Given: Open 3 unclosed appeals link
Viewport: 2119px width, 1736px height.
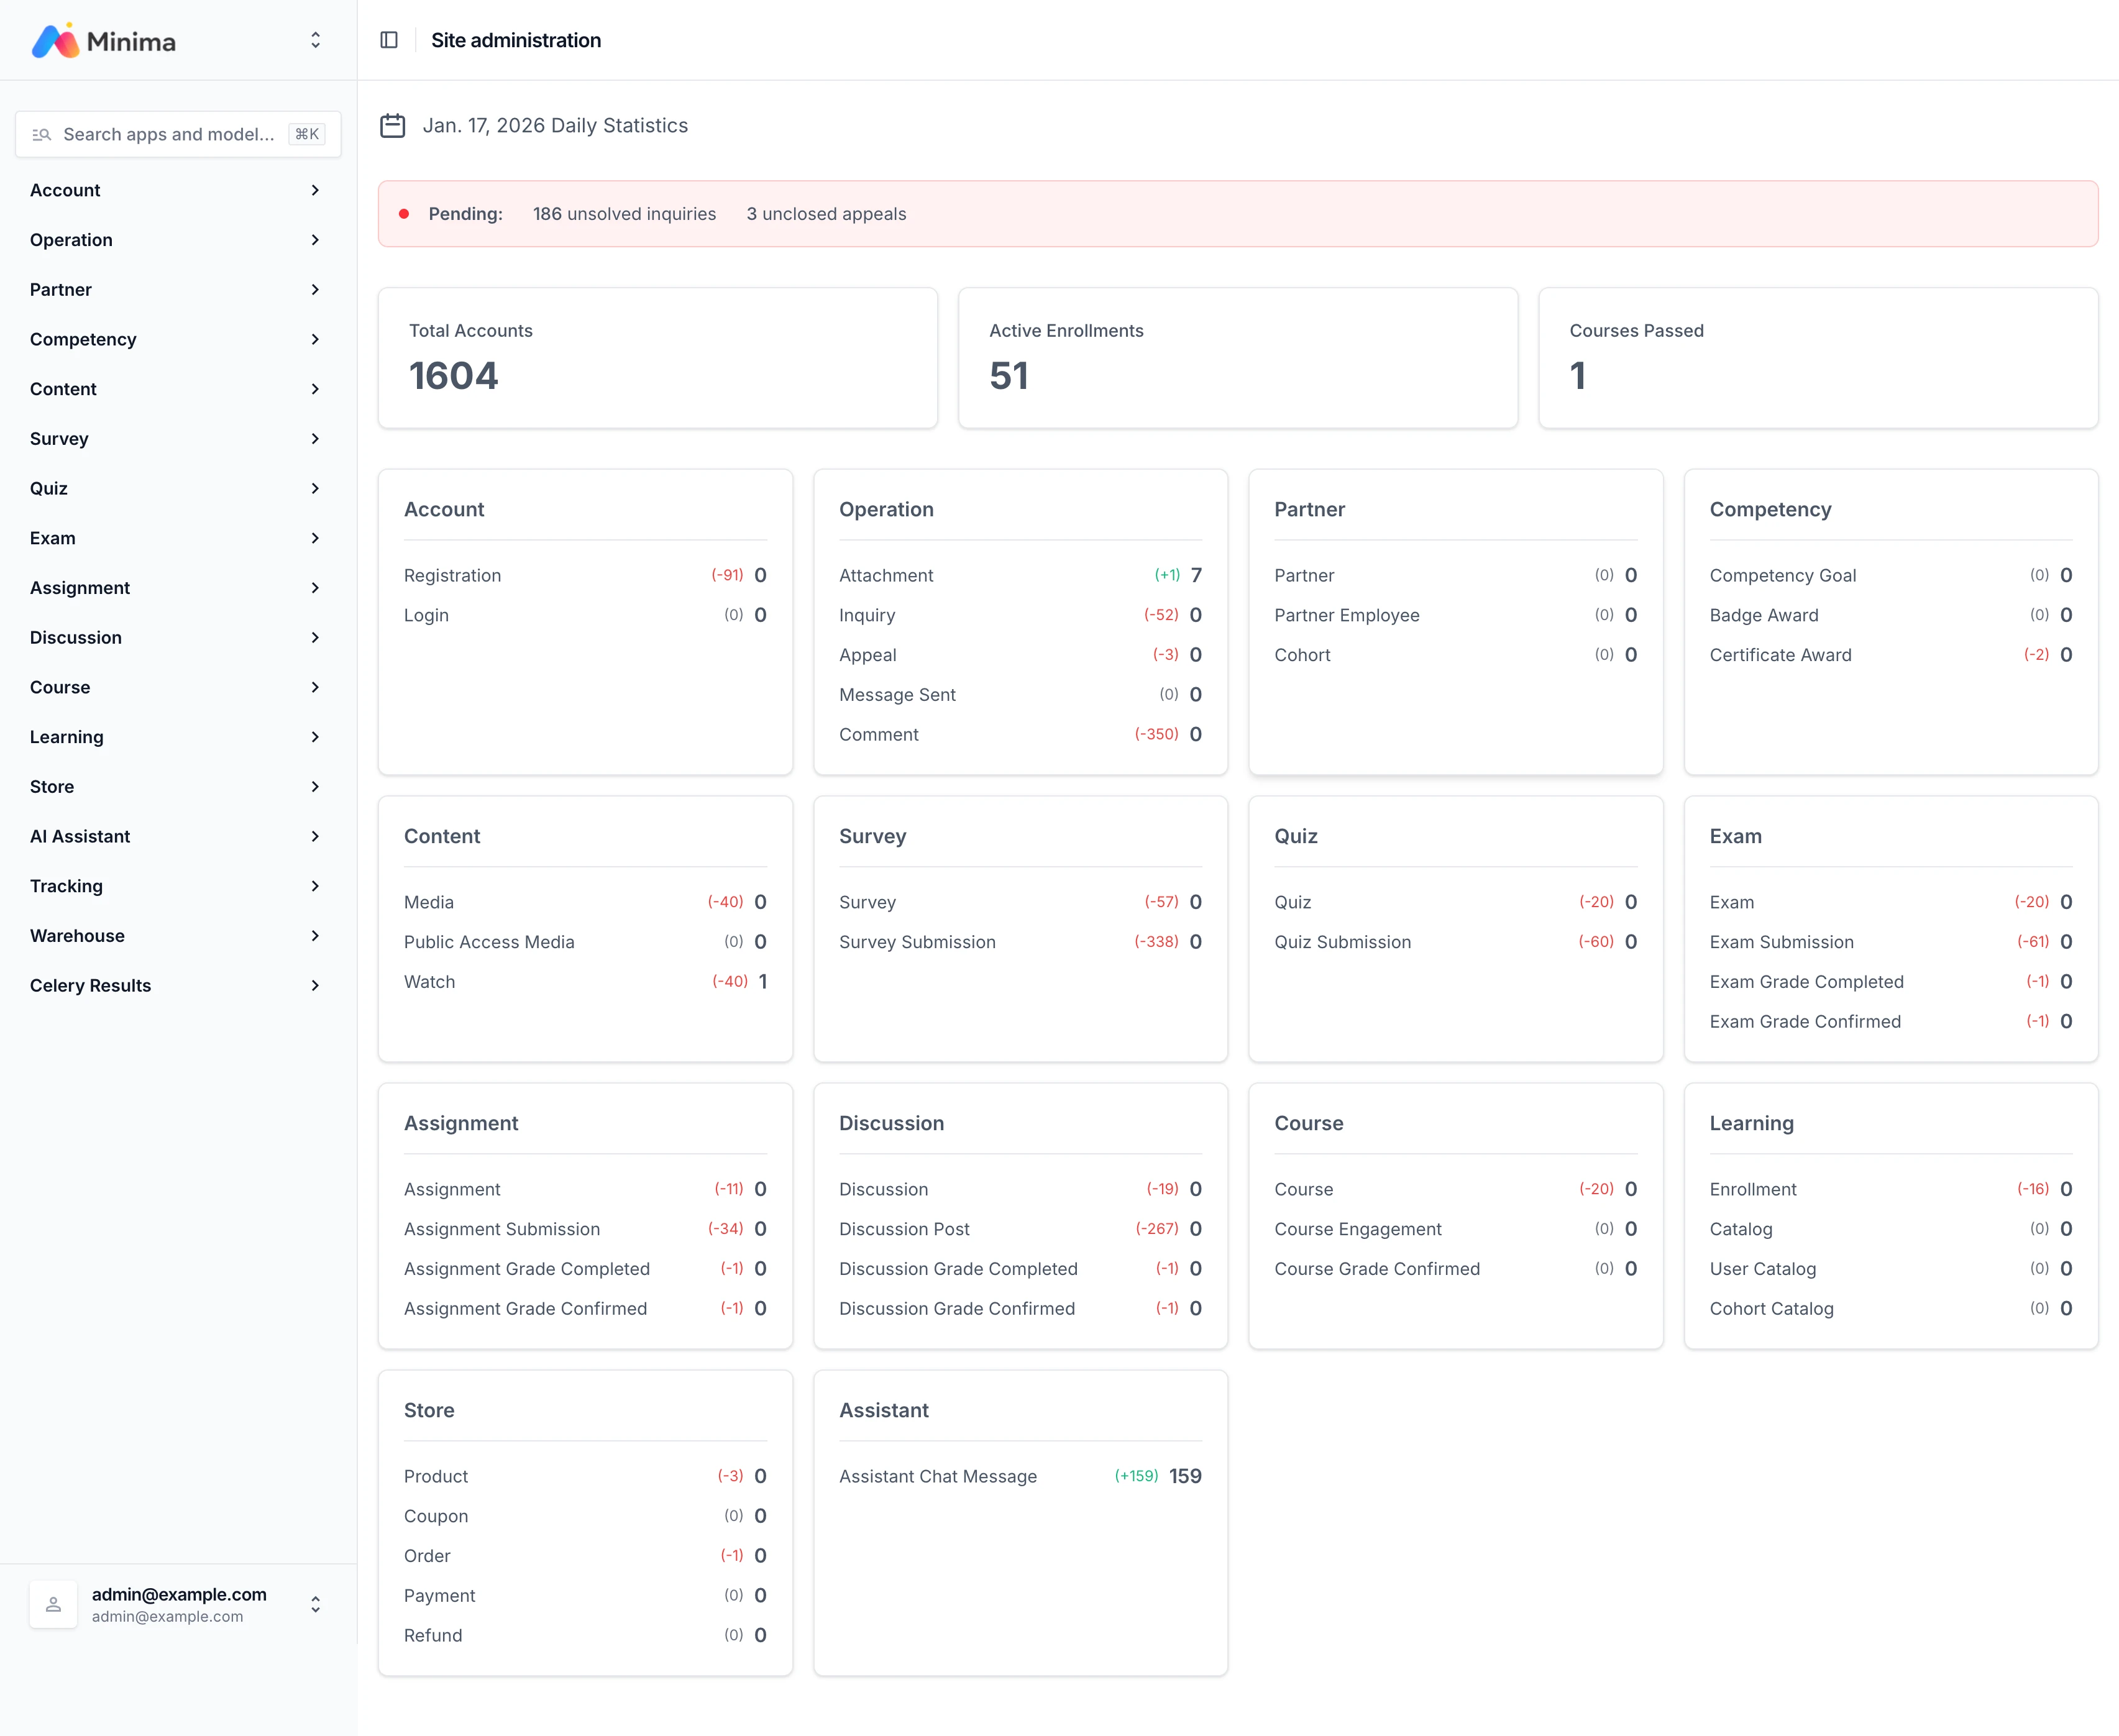Looking at the screenshot, I should [826, 214].
